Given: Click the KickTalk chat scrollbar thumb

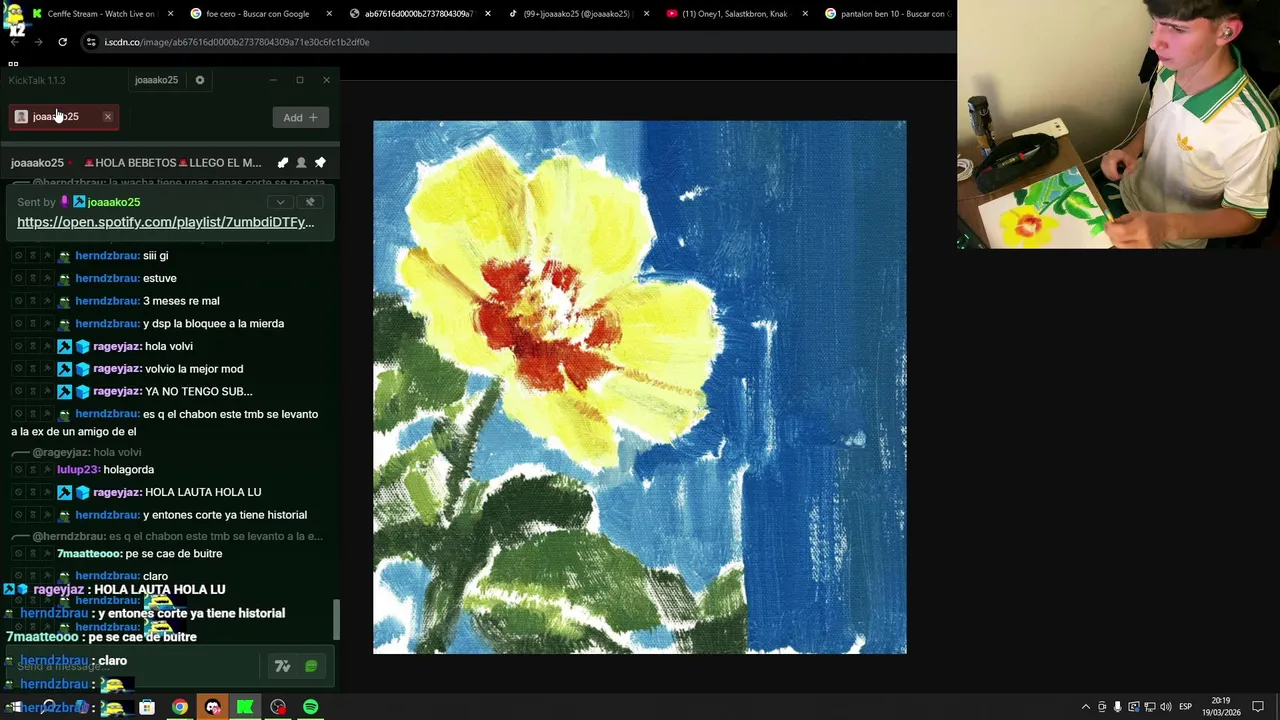Looking at the screenshot, I should pyautogui.click(x=336, y=620).
